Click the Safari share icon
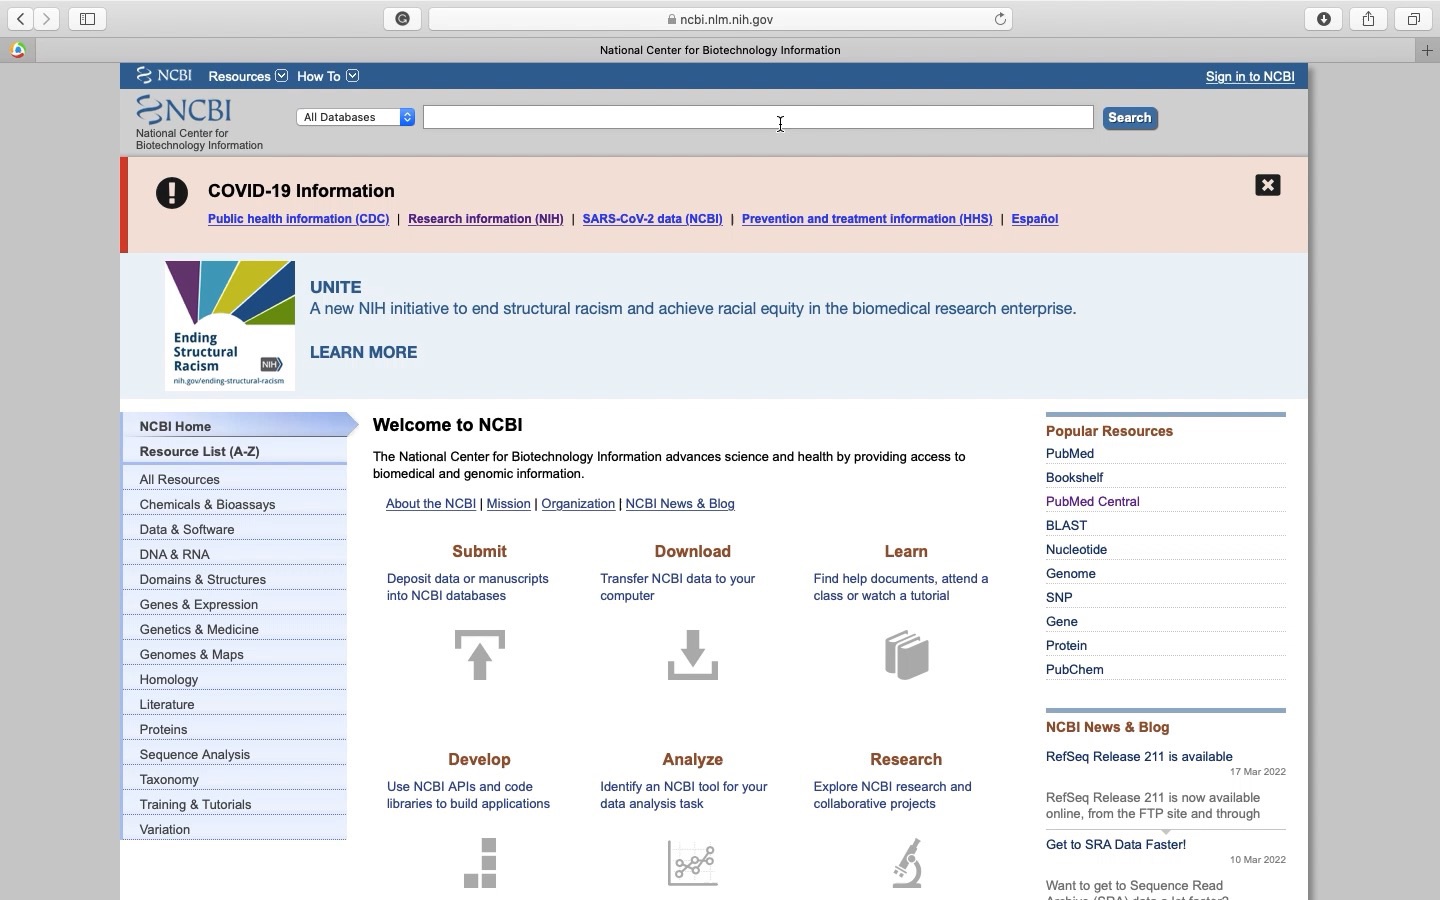This screenshot has width=1440, height=900. tap(1368, 19)
